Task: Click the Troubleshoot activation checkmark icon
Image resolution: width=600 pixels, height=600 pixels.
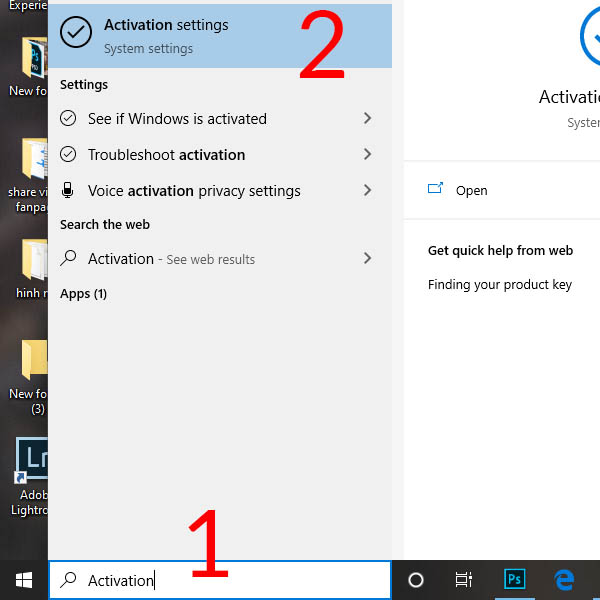Action: click(68, 154)
